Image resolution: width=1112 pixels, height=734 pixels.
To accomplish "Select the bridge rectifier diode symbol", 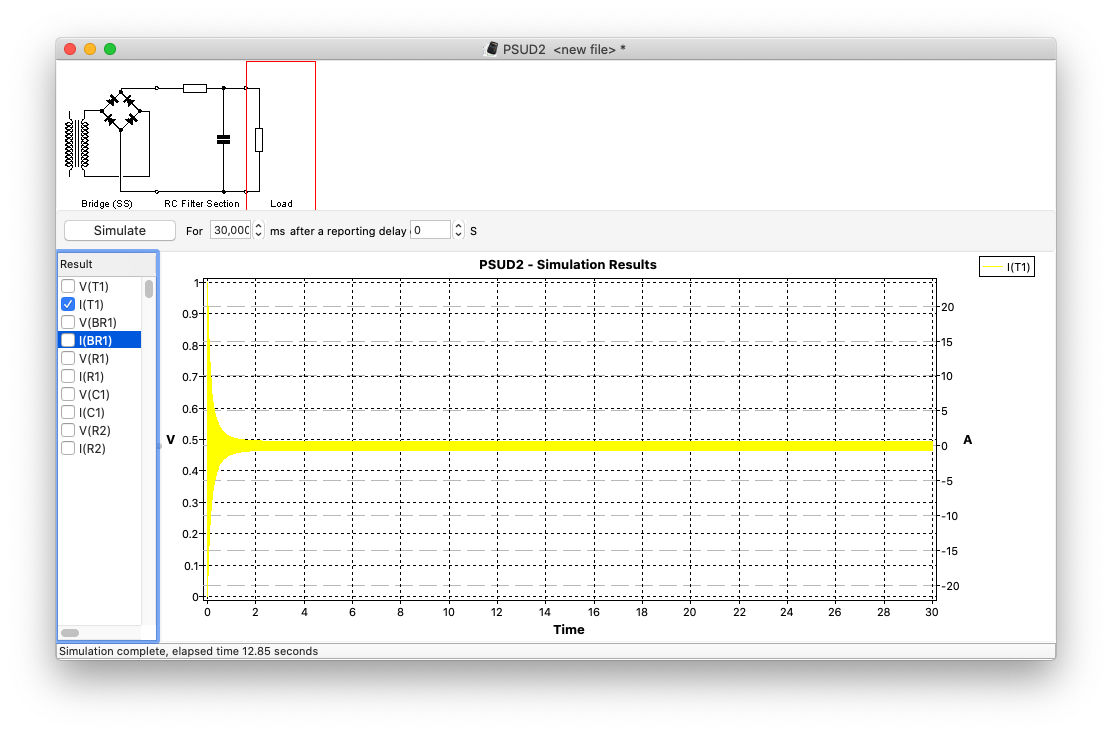I will click(121, 110).
